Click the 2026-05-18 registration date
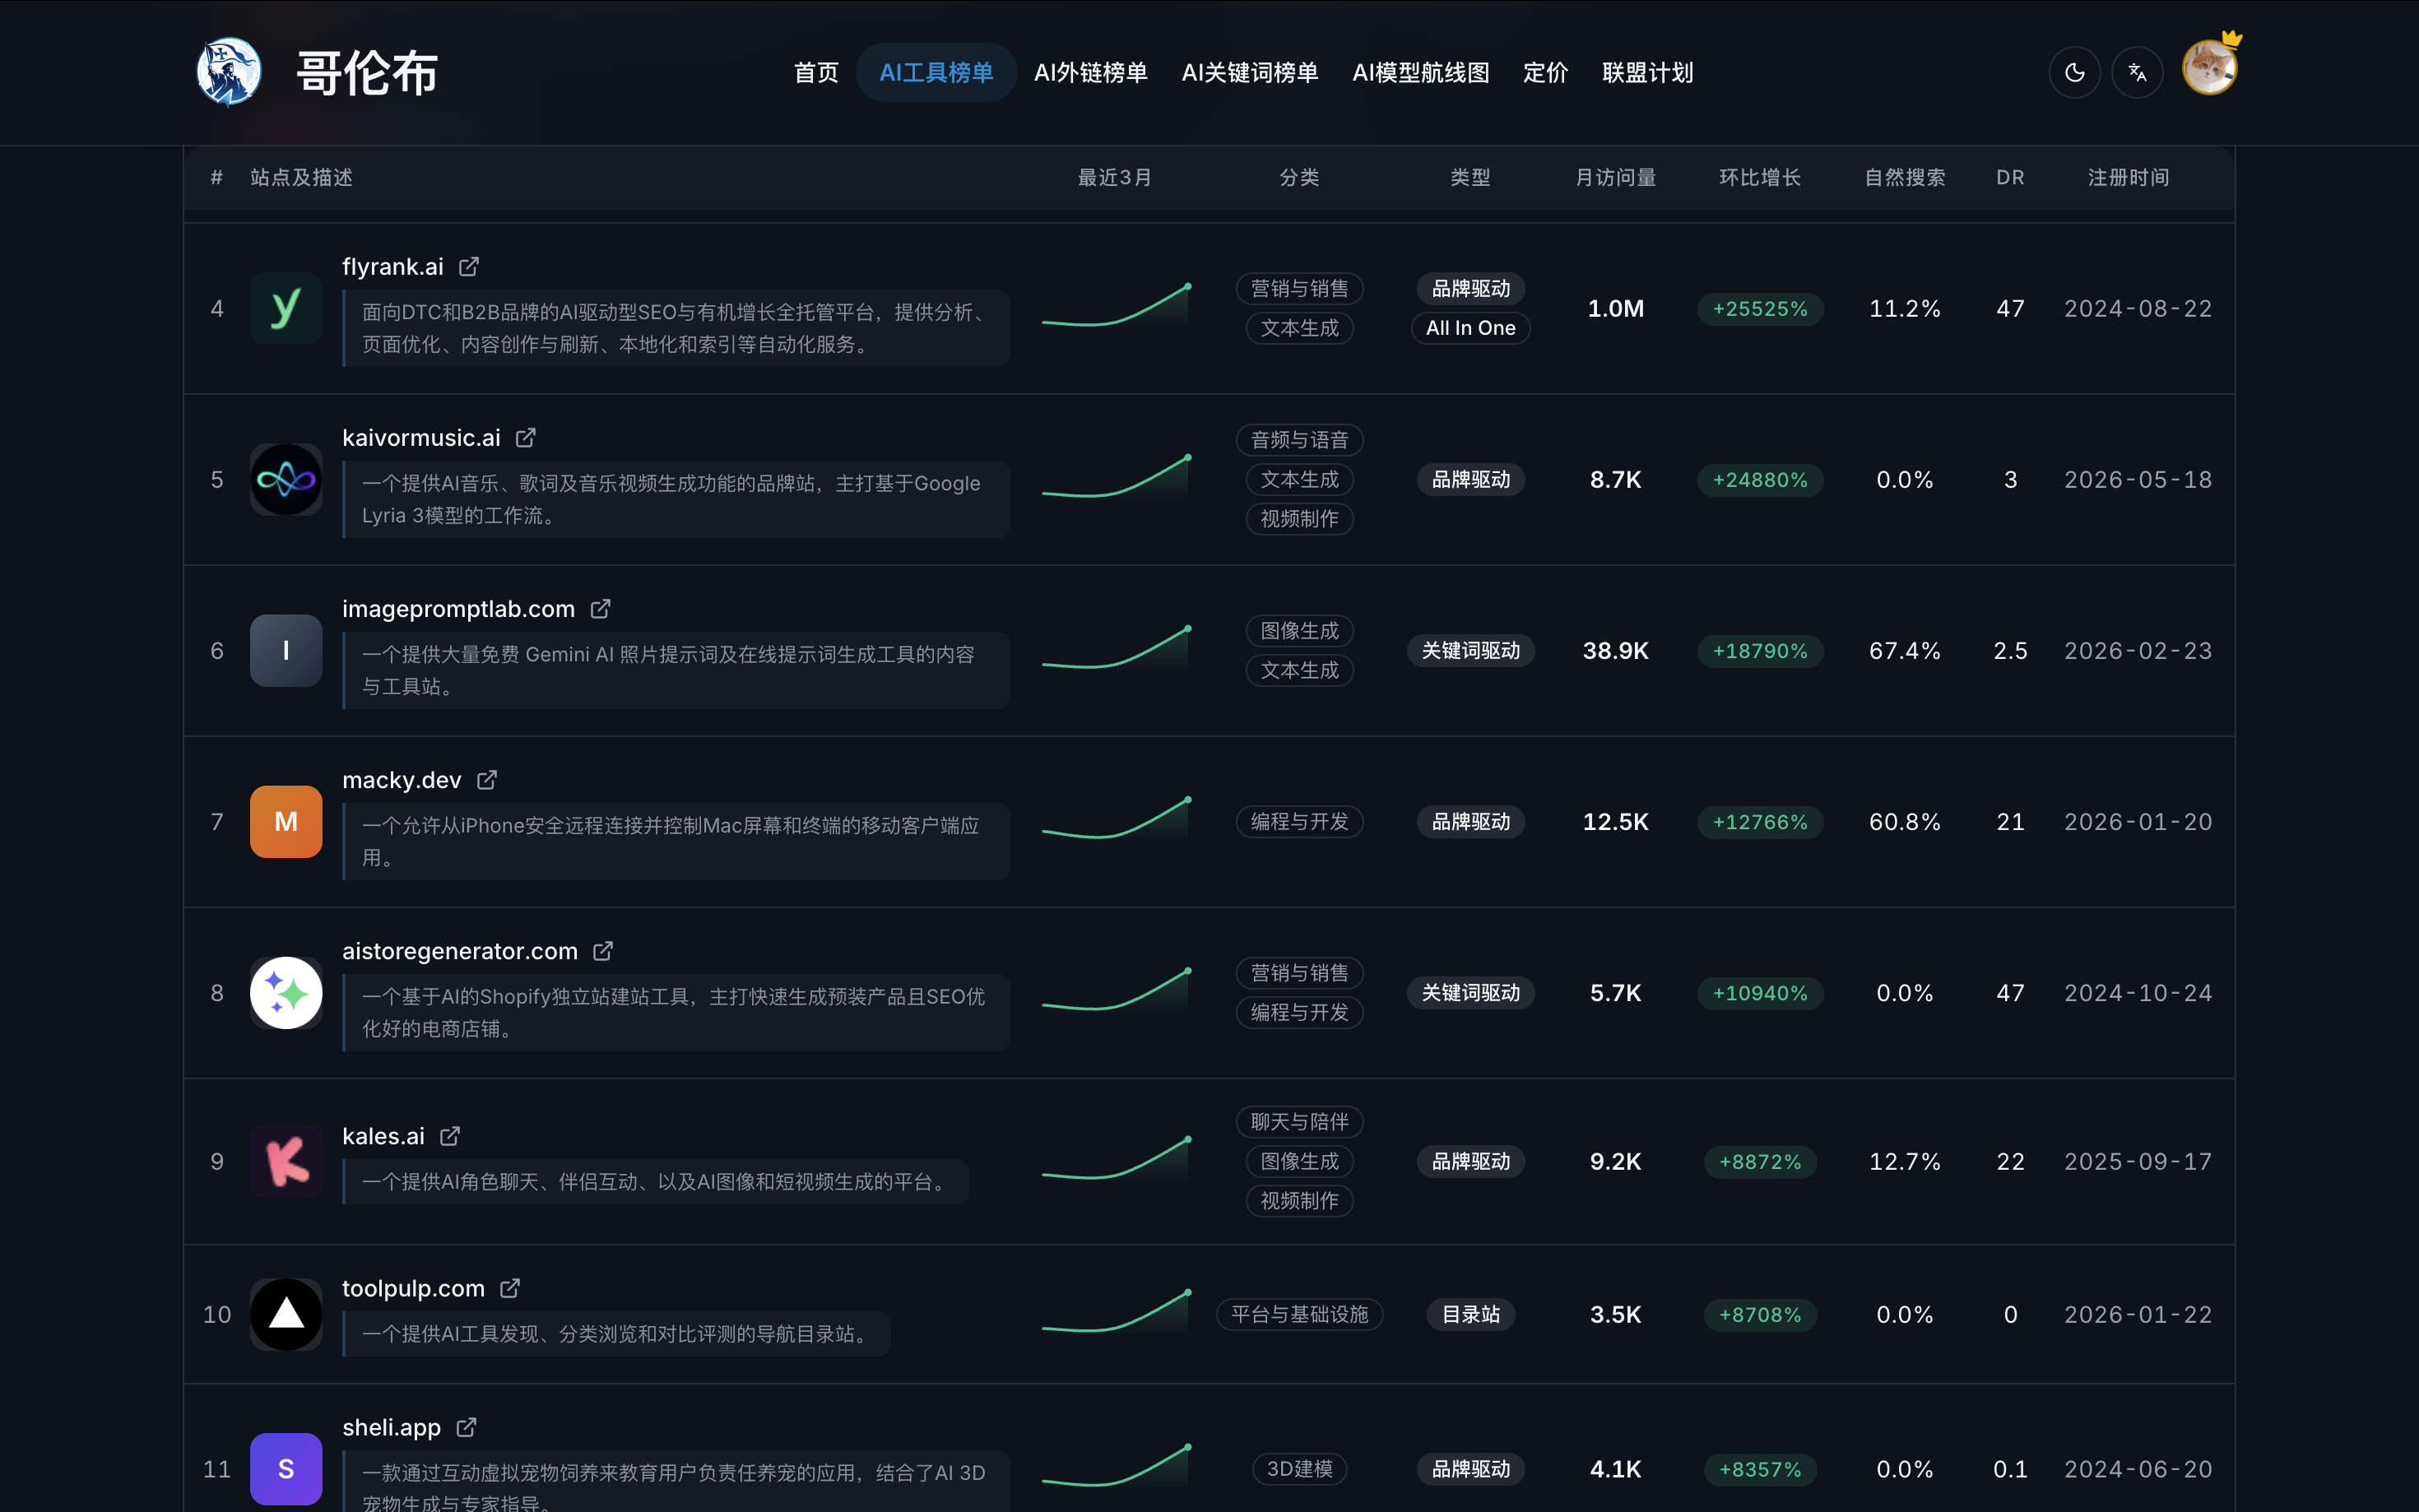This screenshot has height=1512, width=2419. tap(2138, 480)
